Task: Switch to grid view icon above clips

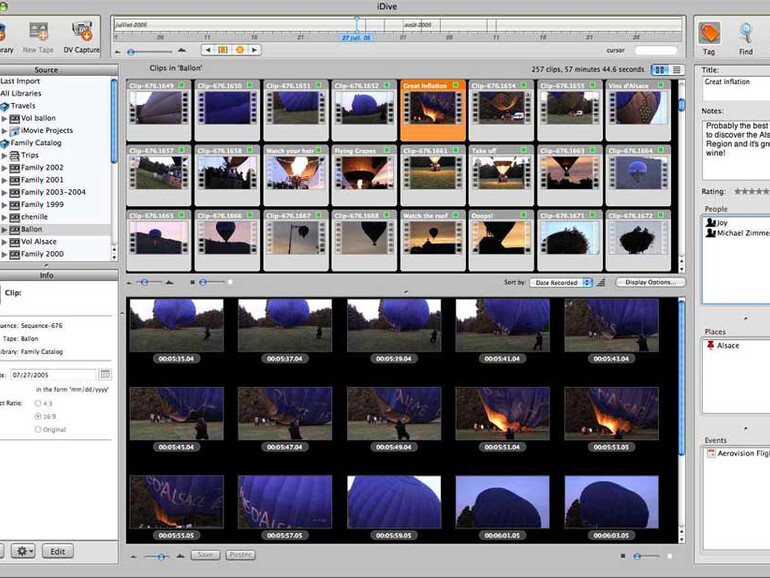Action: [660, 69]
